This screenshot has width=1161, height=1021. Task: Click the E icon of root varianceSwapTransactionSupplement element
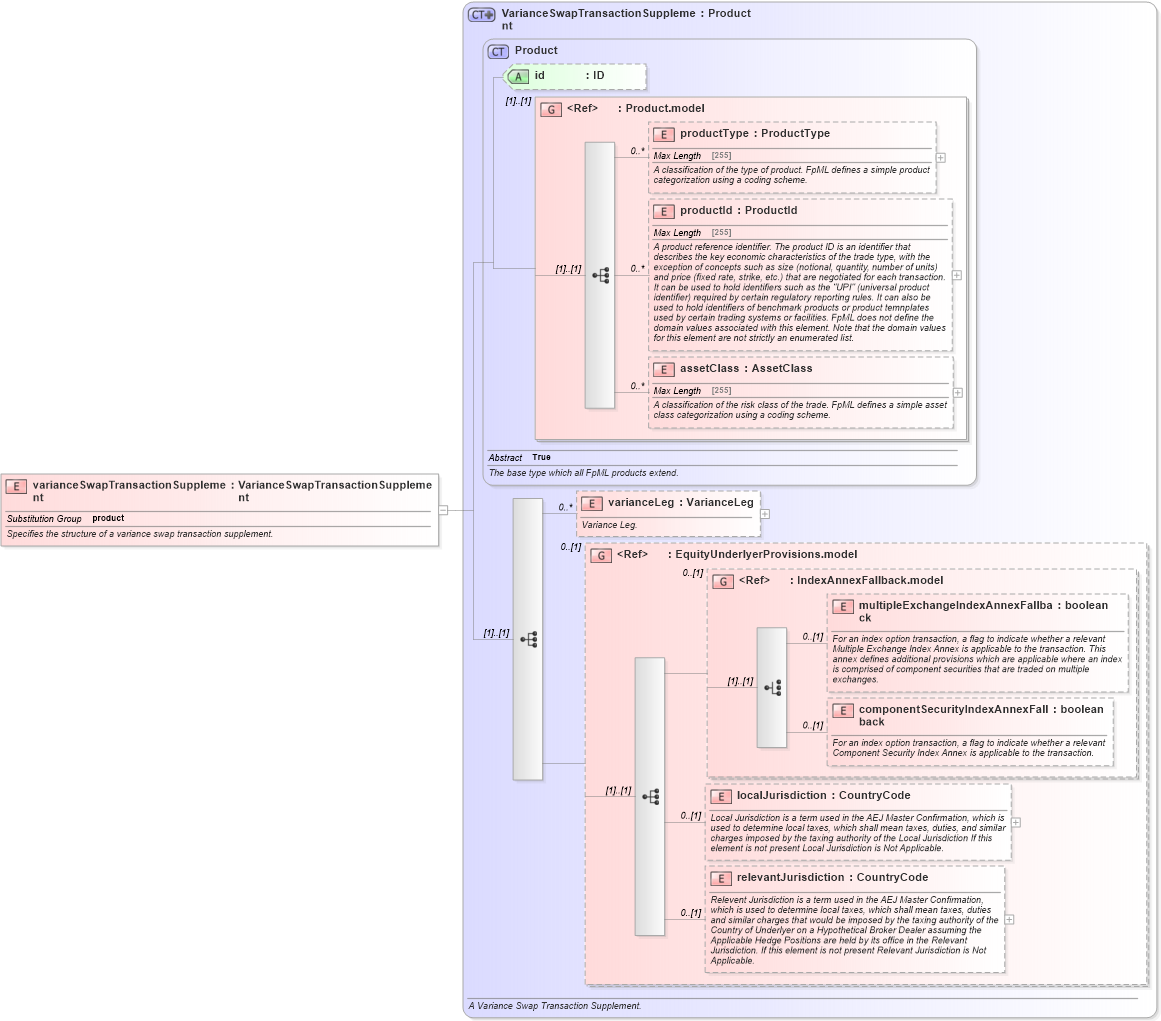click(16, 486)
